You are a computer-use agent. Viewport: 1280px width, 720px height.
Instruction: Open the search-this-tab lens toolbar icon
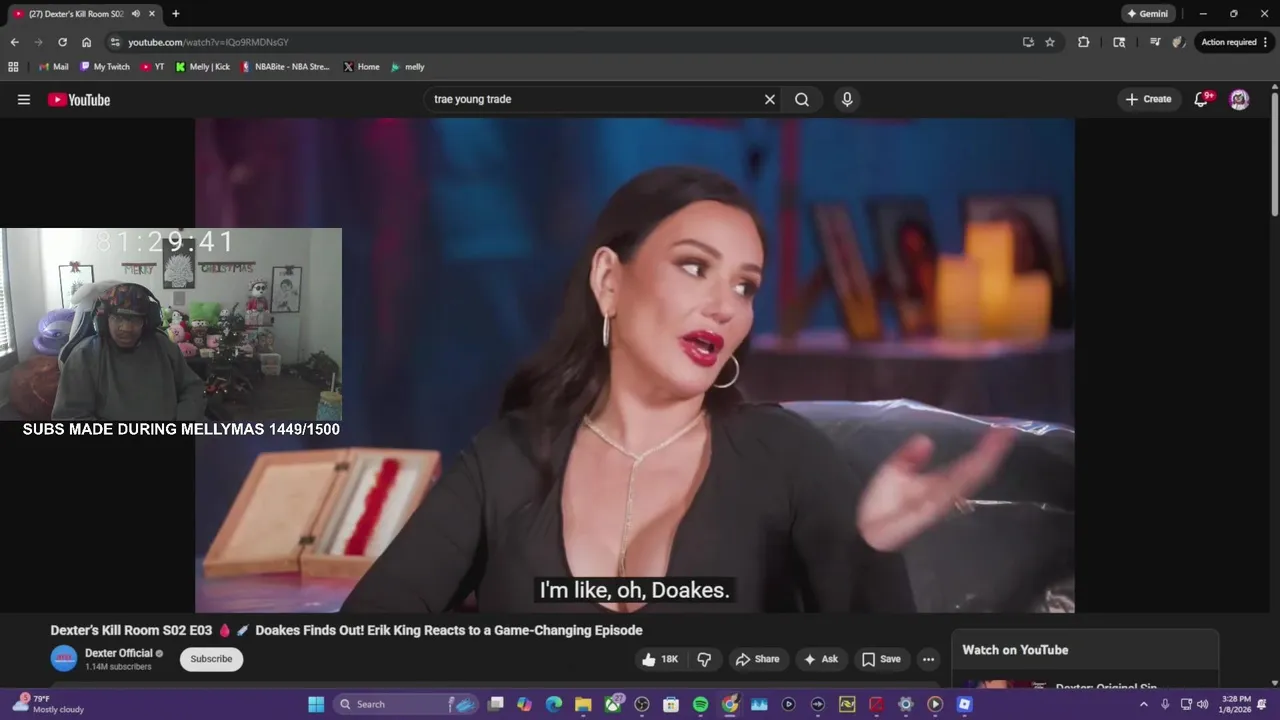click(1119, 42)
